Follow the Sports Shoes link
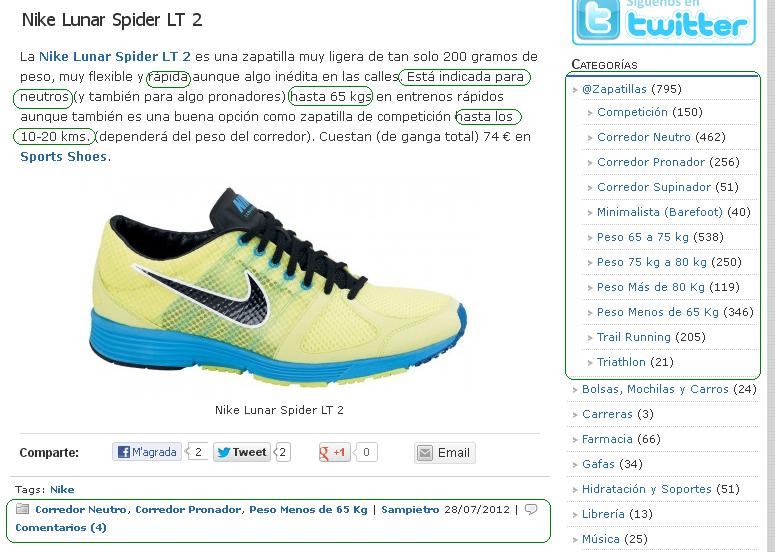This screenshot has height=552, width=775. (x=63, y=157)
